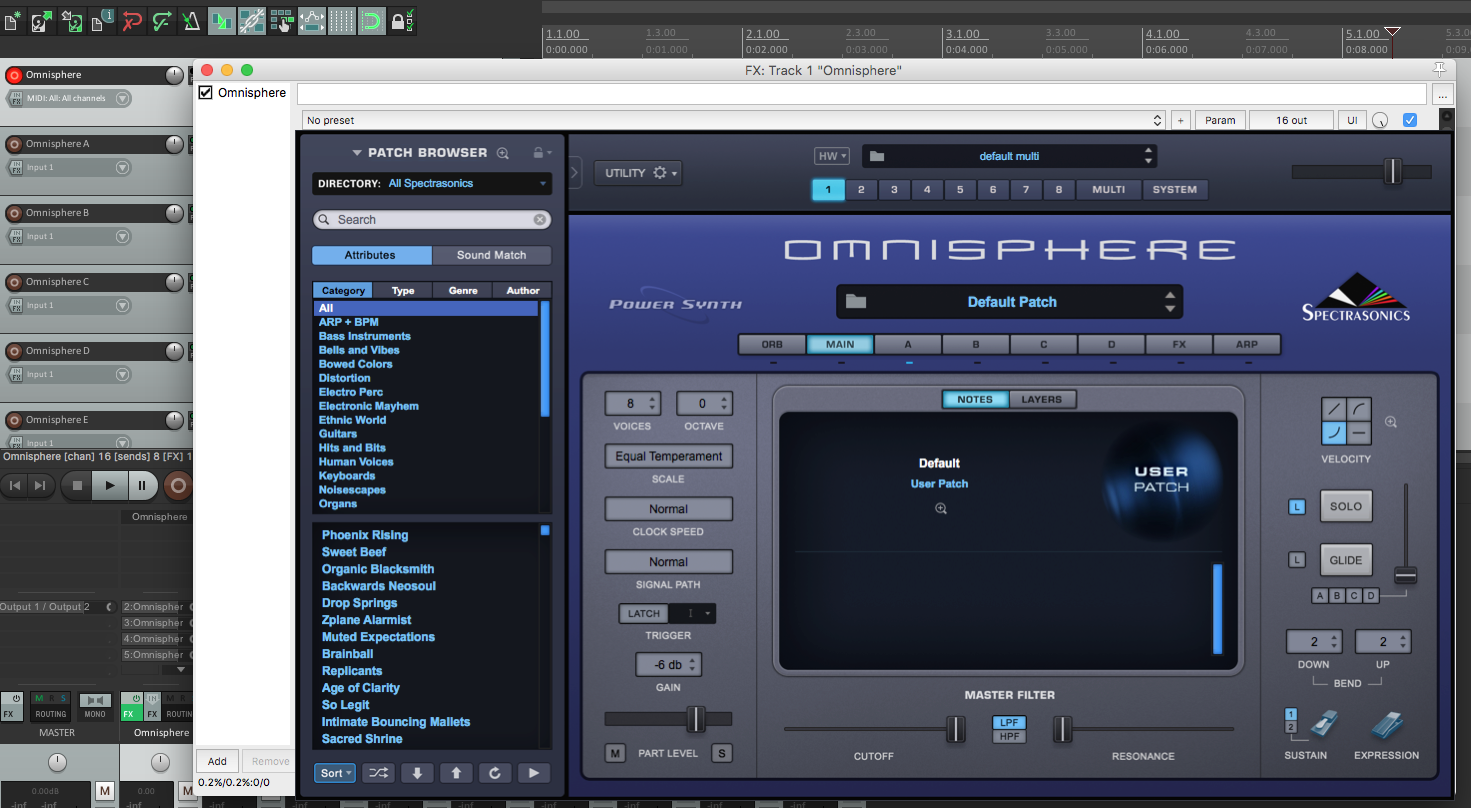Open the Equal Temperament scale menu
This screenshot has width=1471, height=808.
pyautogui.click(x=669, y=456)
